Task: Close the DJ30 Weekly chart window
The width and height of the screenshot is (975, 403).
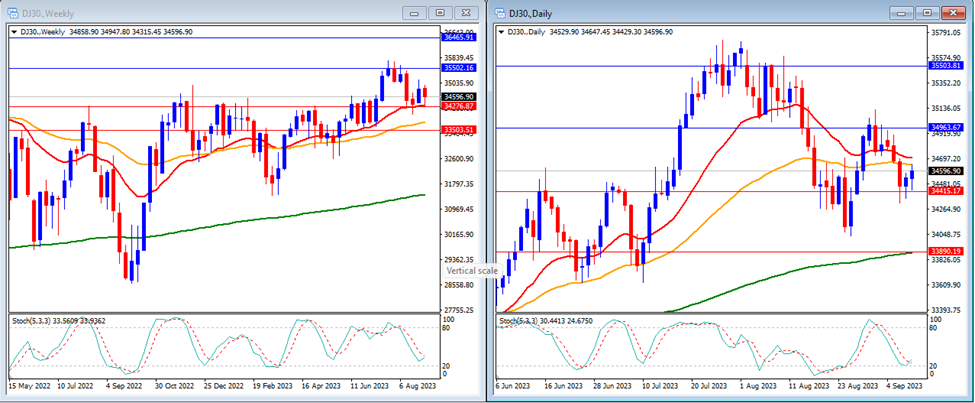Action: pos(466,12)
